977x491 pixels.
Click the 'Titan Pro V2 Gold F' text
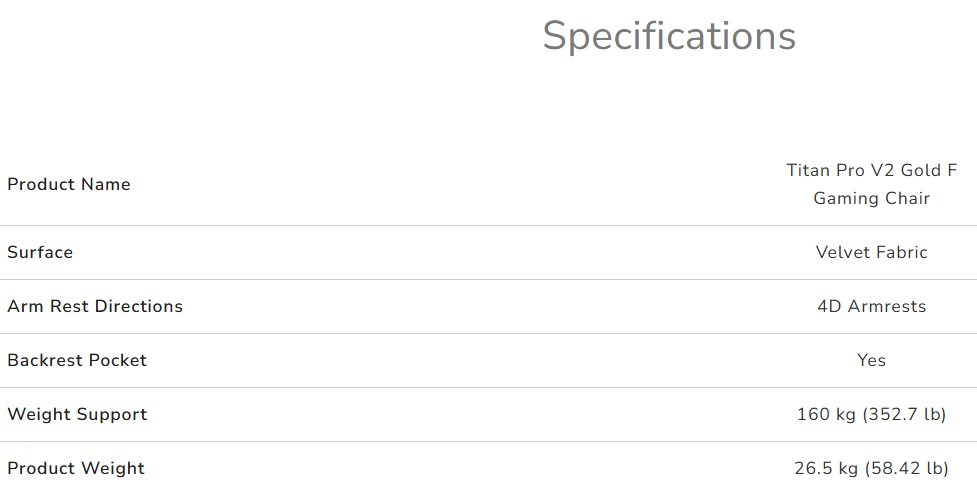coord(872,170)
